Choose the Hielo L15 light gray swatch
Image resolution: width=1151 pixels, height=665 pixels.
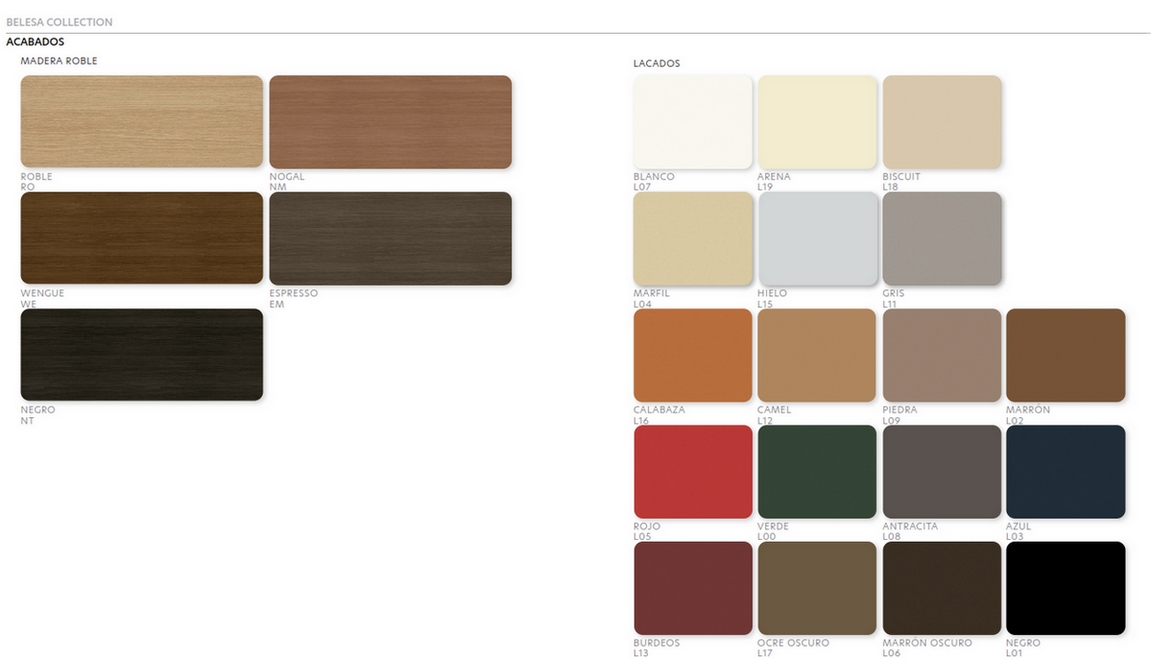point(817,239)
